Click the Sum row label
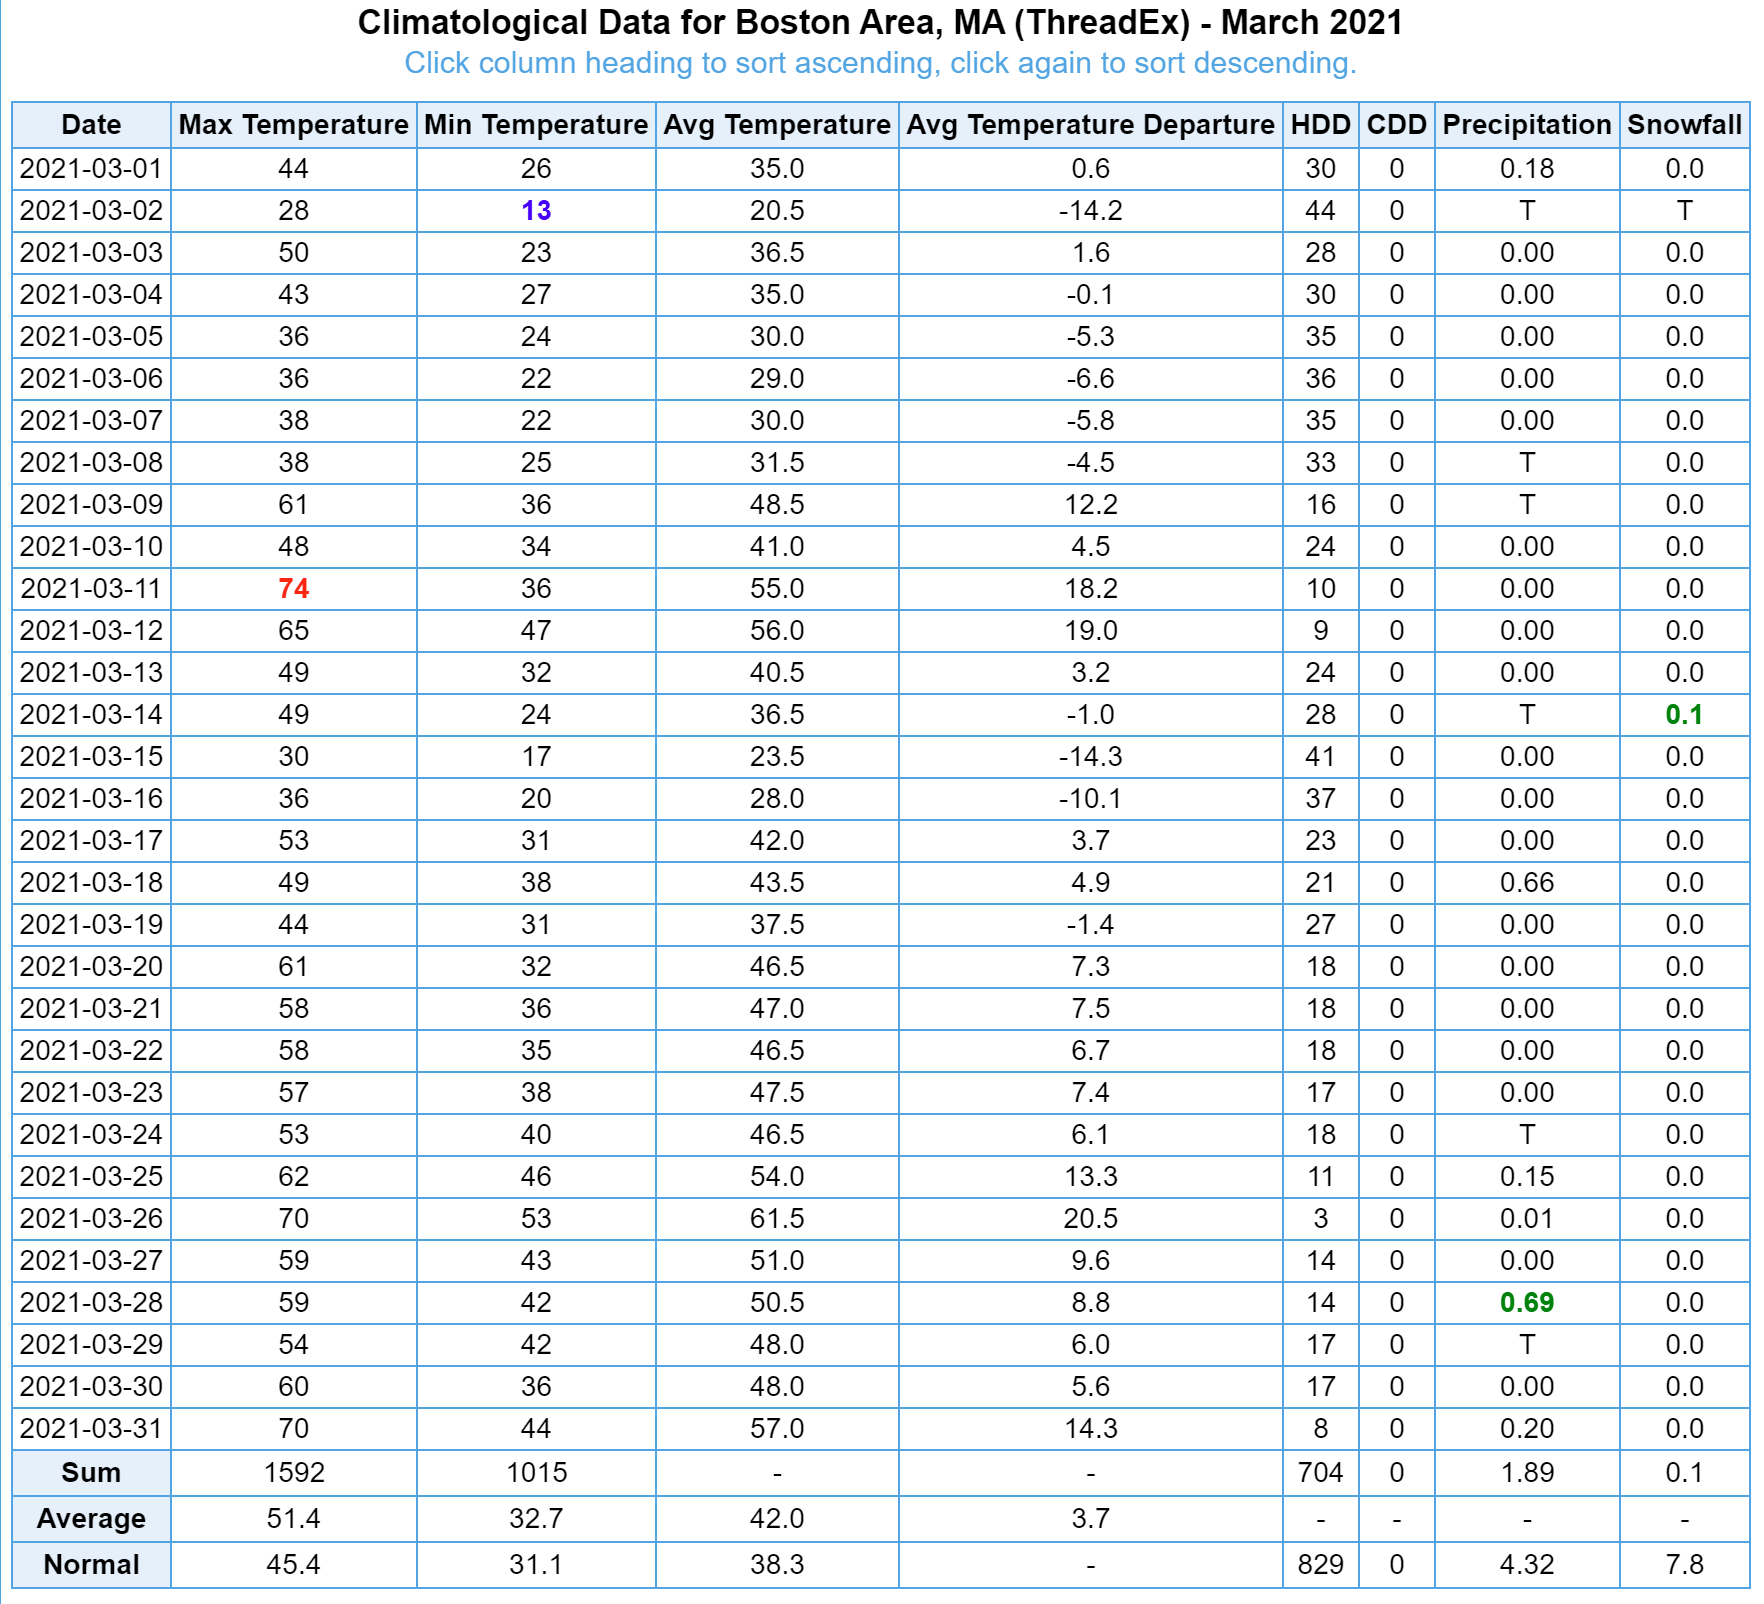 pos(91,1473)
